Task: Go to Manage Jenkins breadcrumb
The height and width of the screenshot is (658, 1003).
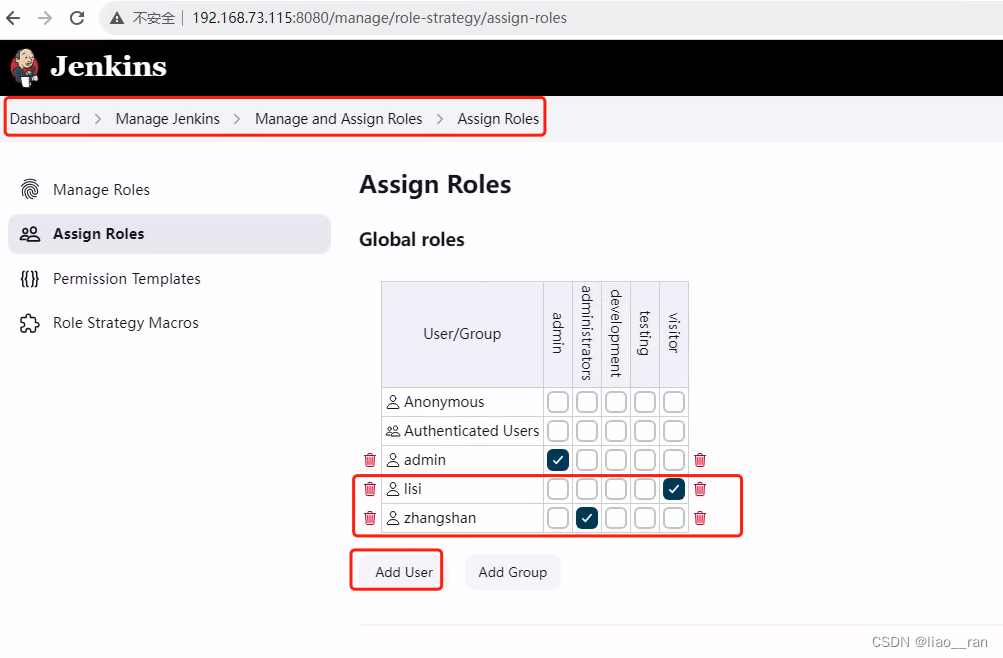Action: pos(168,119)
